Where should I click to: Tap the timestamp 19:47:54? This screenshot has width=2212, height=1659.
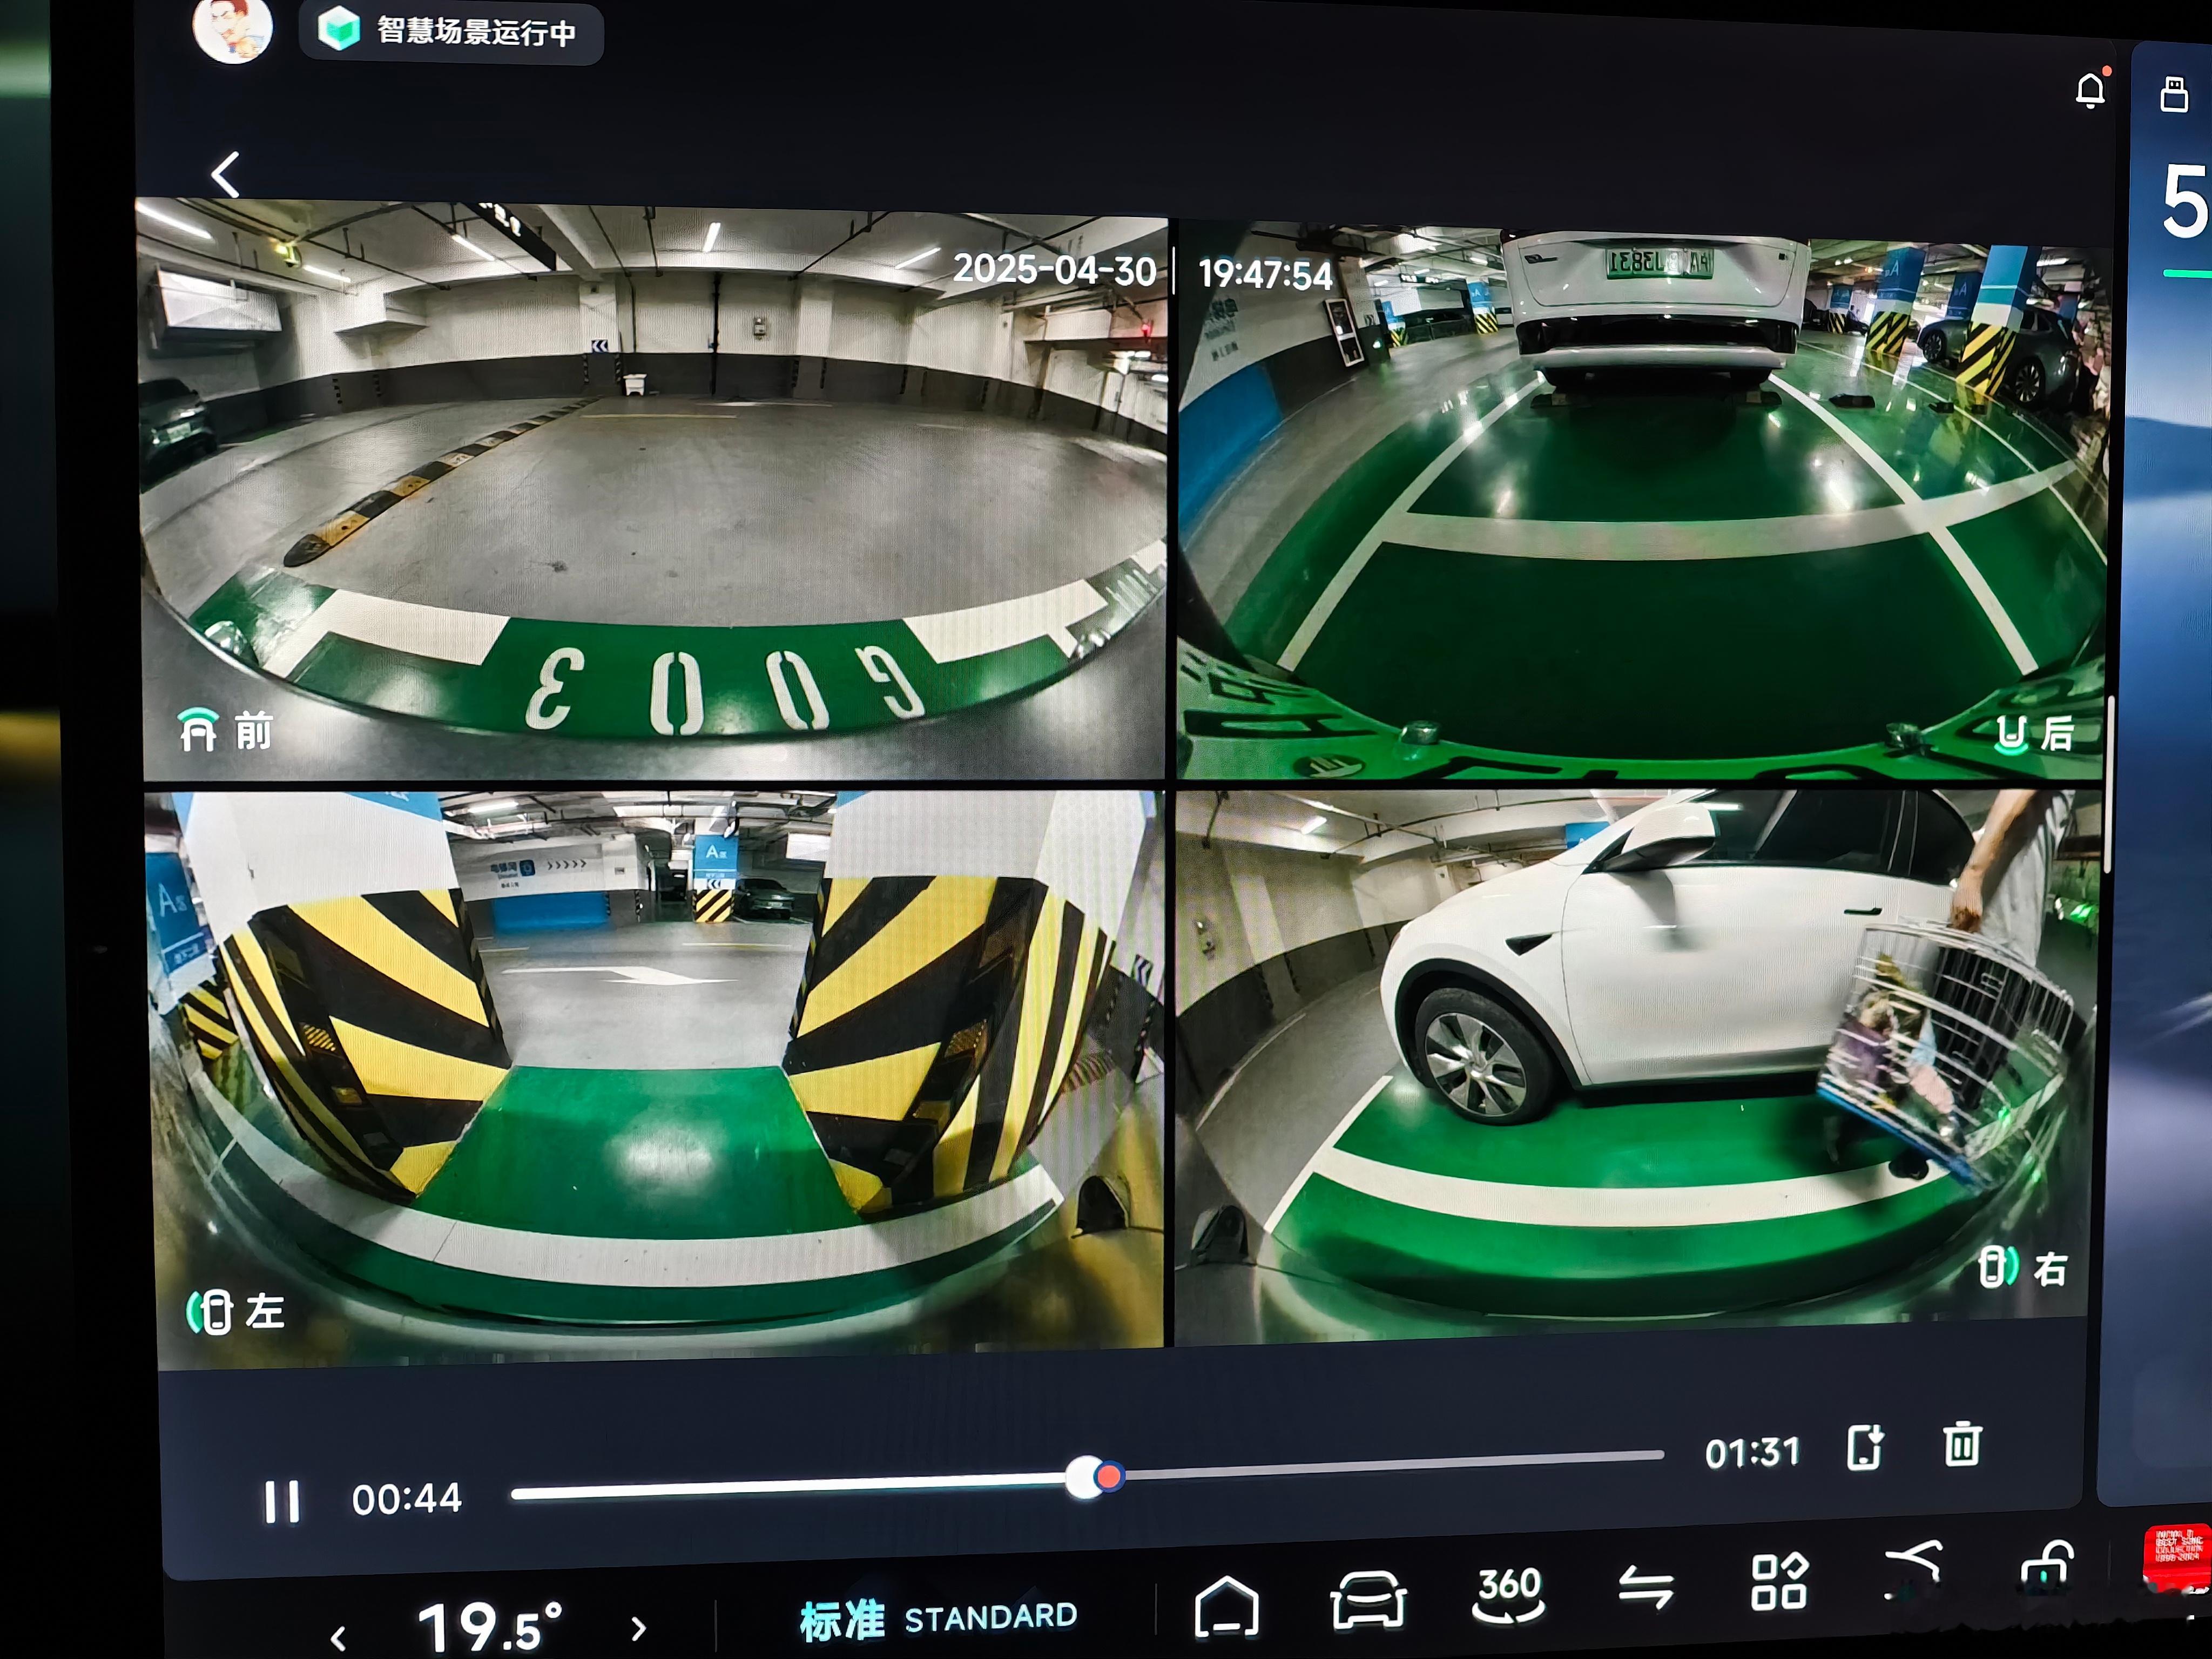1265,274
